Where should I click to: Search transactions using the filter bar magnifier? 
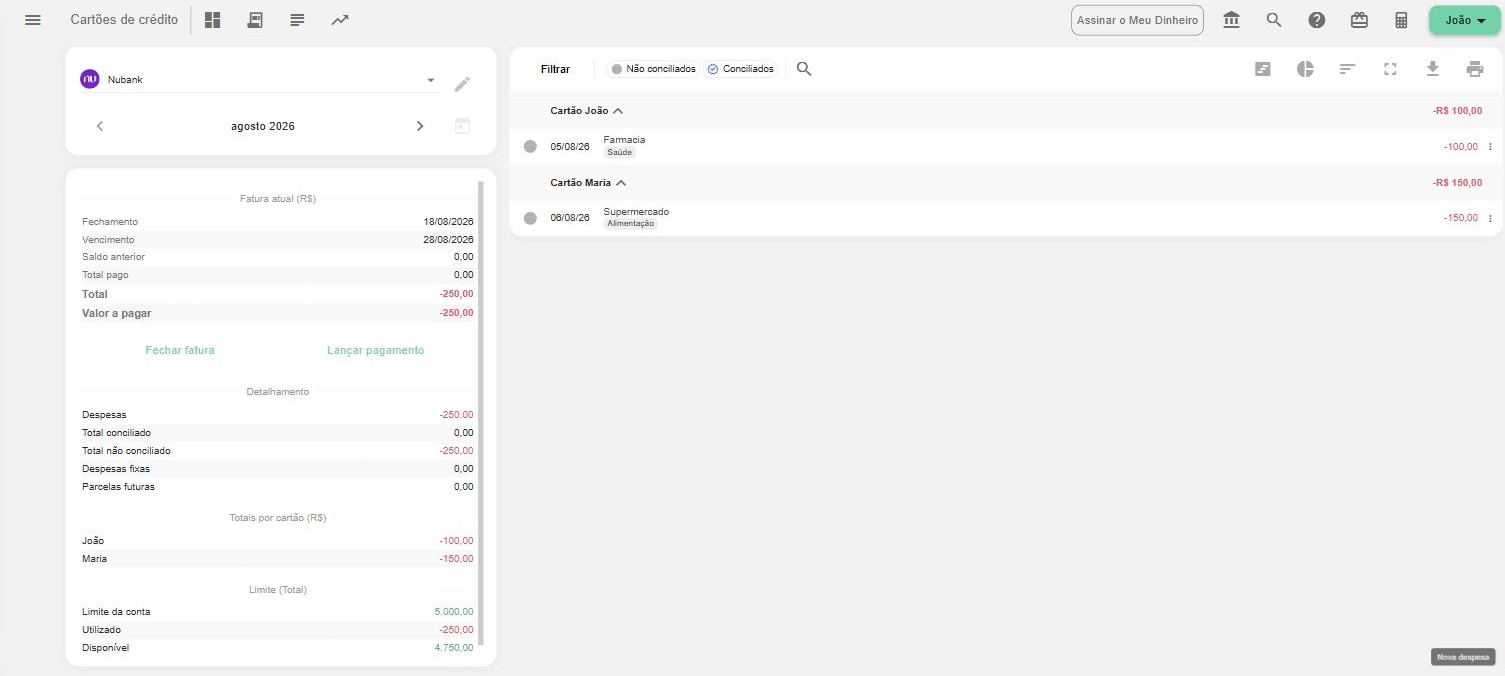[804, 69]
